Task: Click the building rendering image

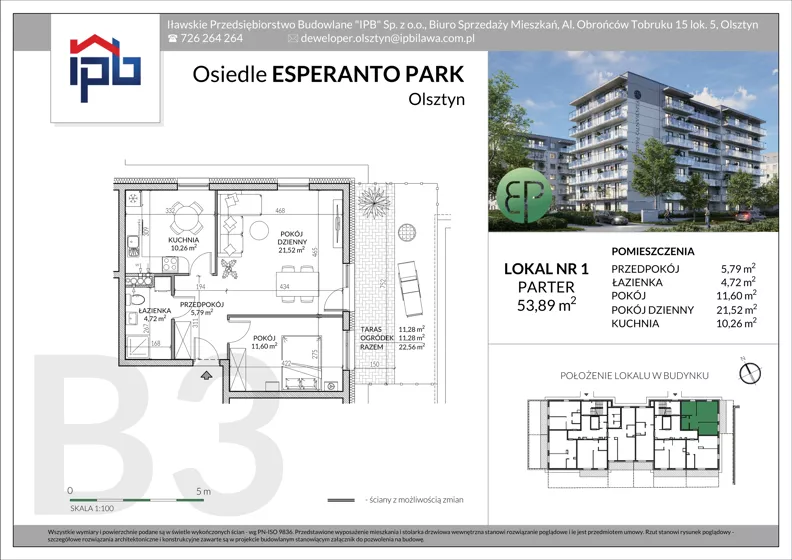Action: click(633, 141)
